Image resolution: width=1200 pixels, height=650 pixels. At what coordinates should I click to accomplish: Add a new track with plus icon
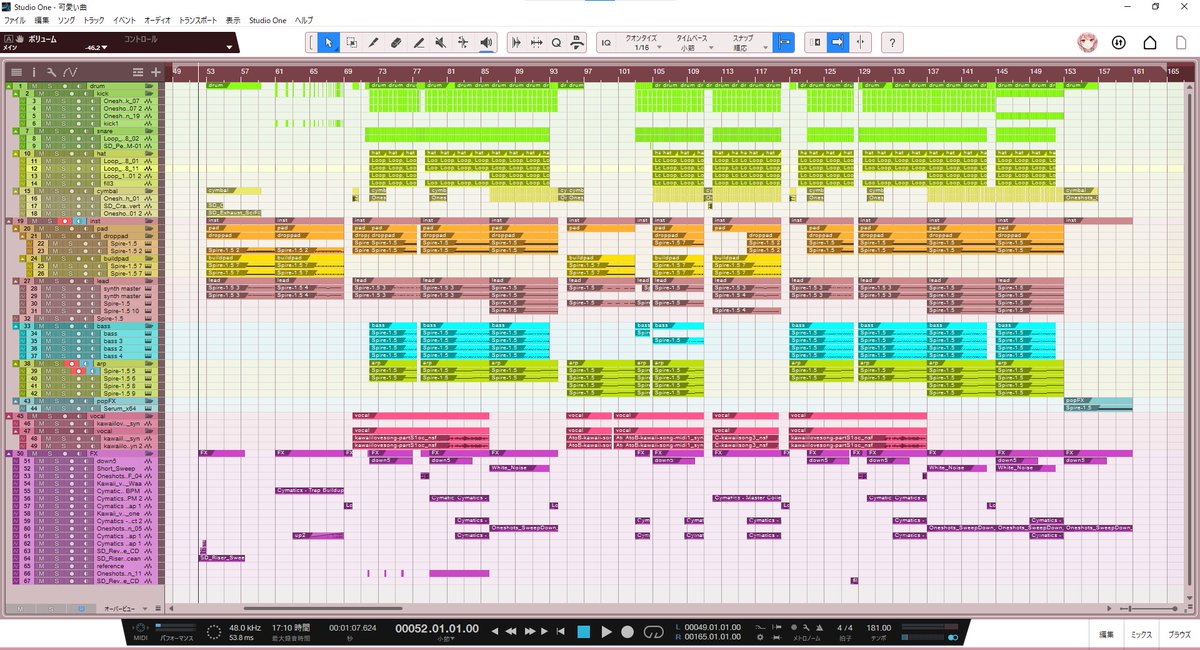click(155, 72)
